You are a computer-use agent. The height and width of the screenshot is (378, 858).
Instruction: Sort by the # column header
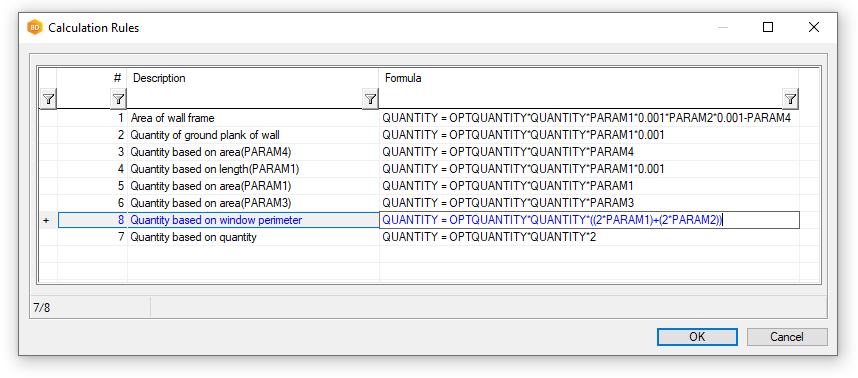(92, 78)
